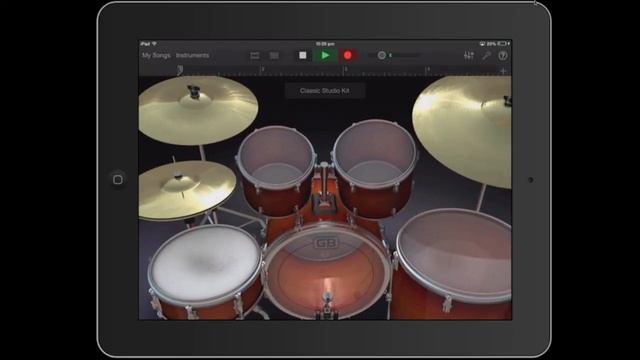Viewport: 640px width, 360px height.
Task: Tap the hi-hat cymbal
Action: coord(186,190)
